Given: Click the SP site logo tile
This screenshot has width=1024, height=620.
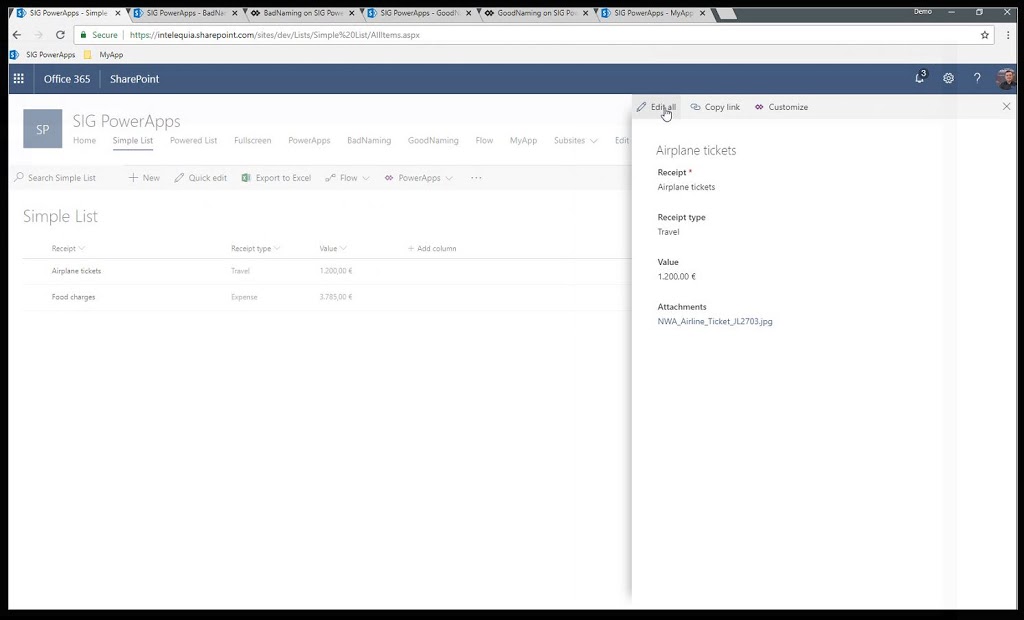Looking at the screenshot, I should 42,129.
